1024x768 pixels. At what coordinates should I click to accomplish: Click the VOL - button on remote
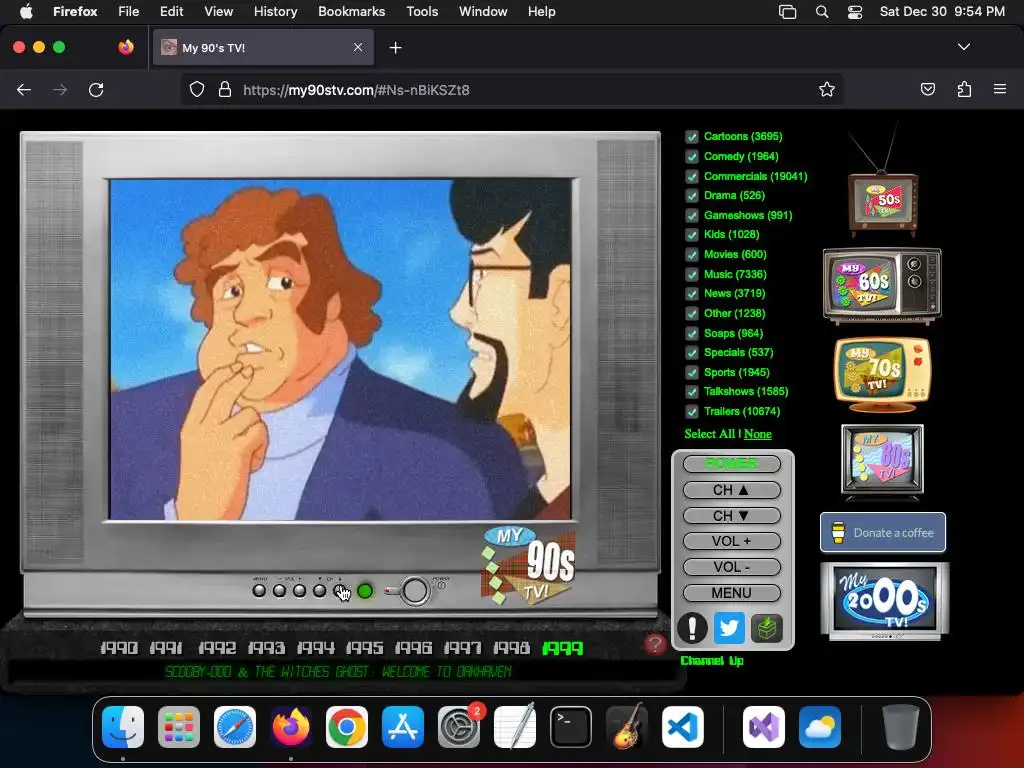coord(731,567)
